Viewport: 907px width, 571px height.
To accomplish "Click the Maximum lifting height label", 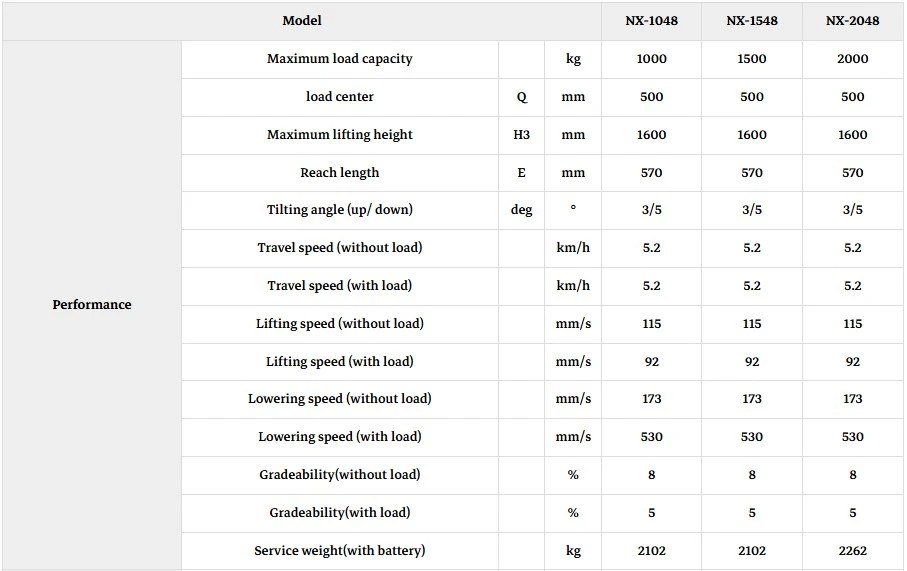I will click(x=340, y=135).
